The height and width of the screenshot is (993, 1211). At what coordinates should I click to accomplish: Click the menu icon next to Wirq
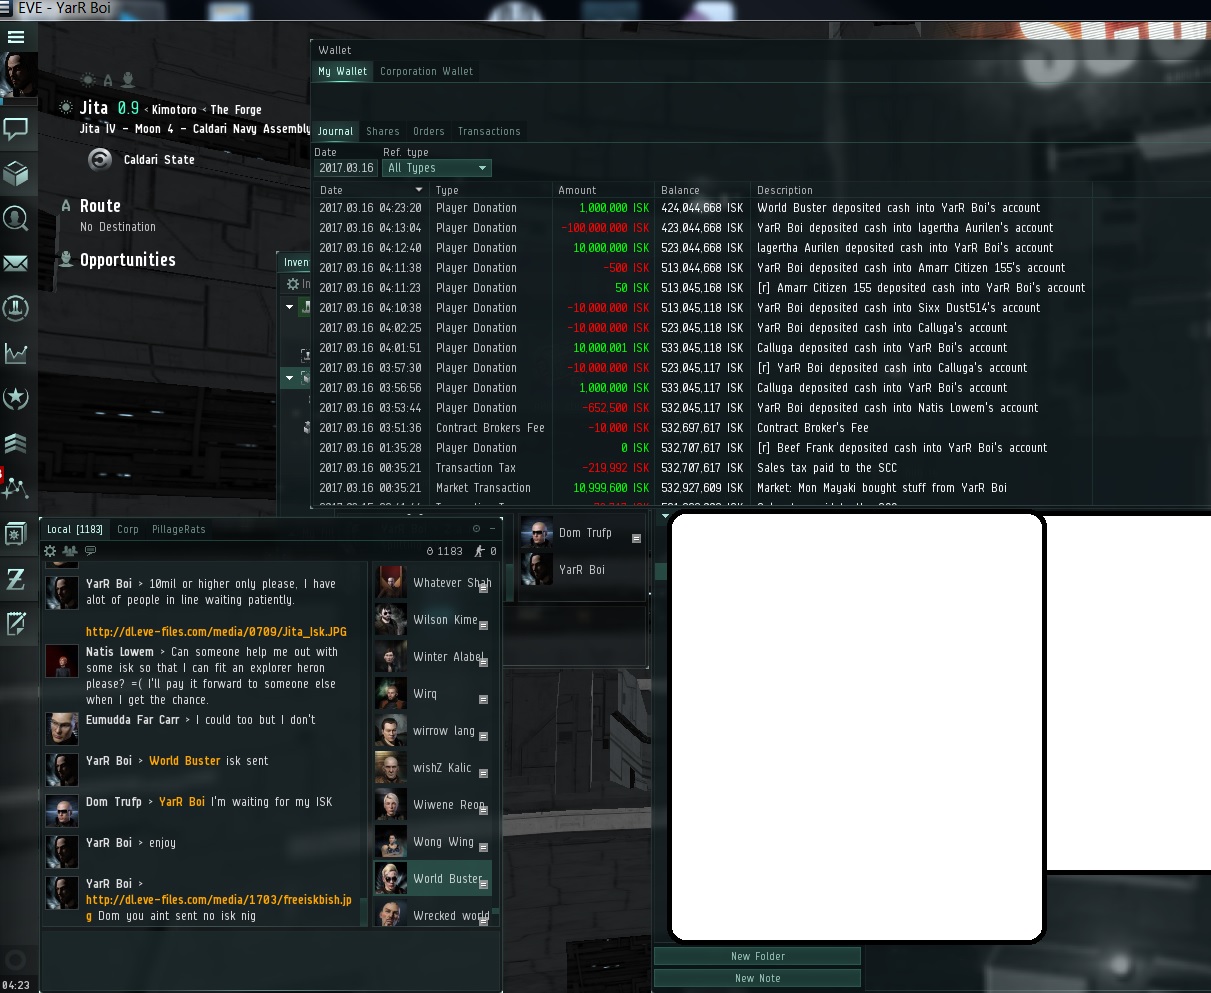pos(483,699)
